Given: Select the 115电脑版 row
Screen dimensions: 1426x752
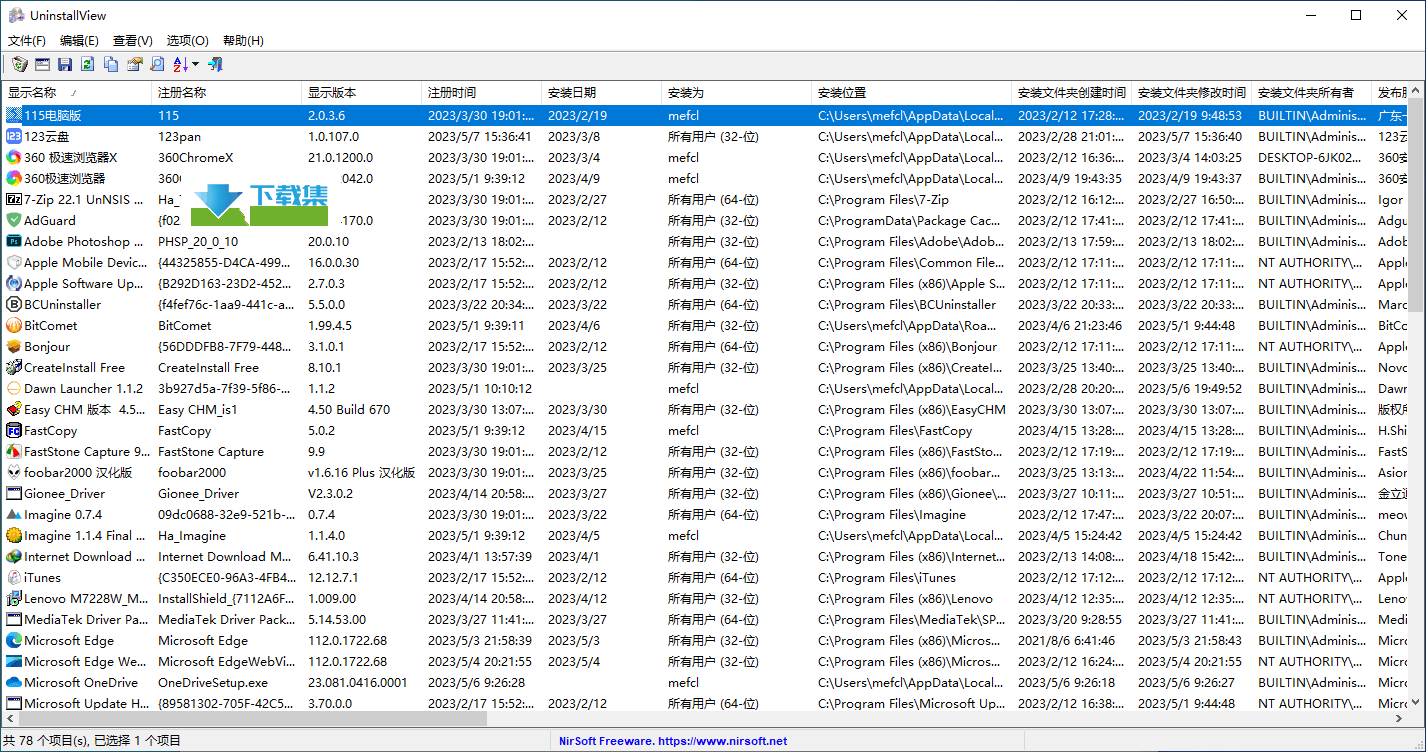Looking at the screenshot, I should click(704, 115).
